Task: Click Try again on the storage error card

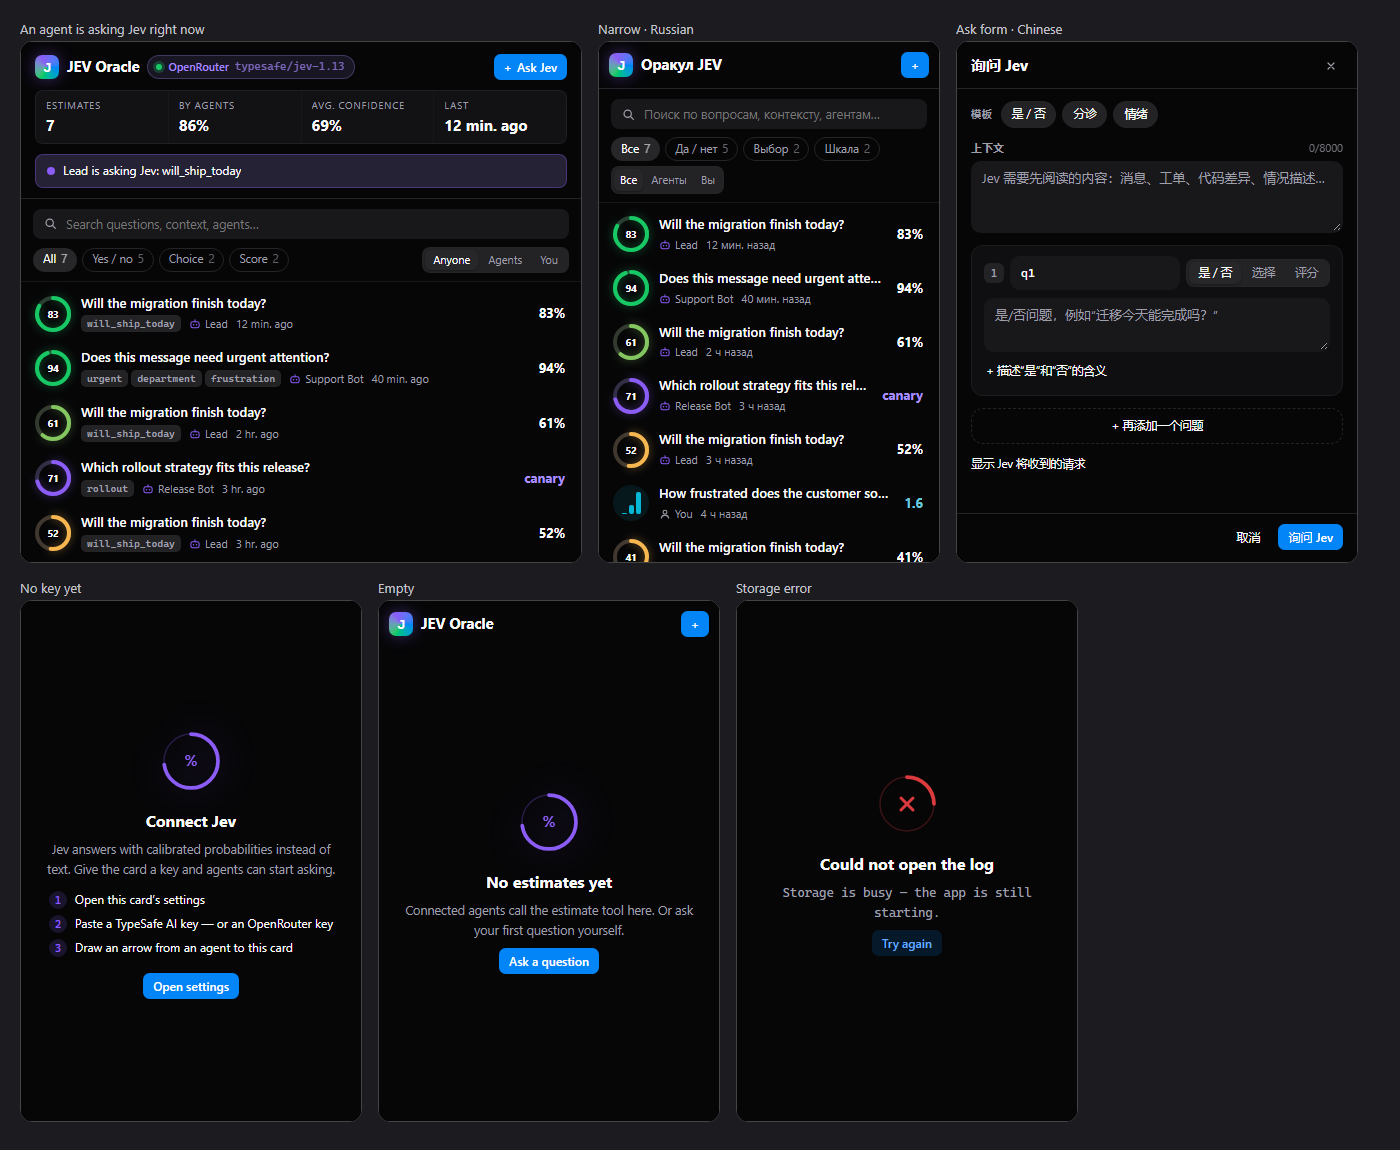Action: (907, 944)
